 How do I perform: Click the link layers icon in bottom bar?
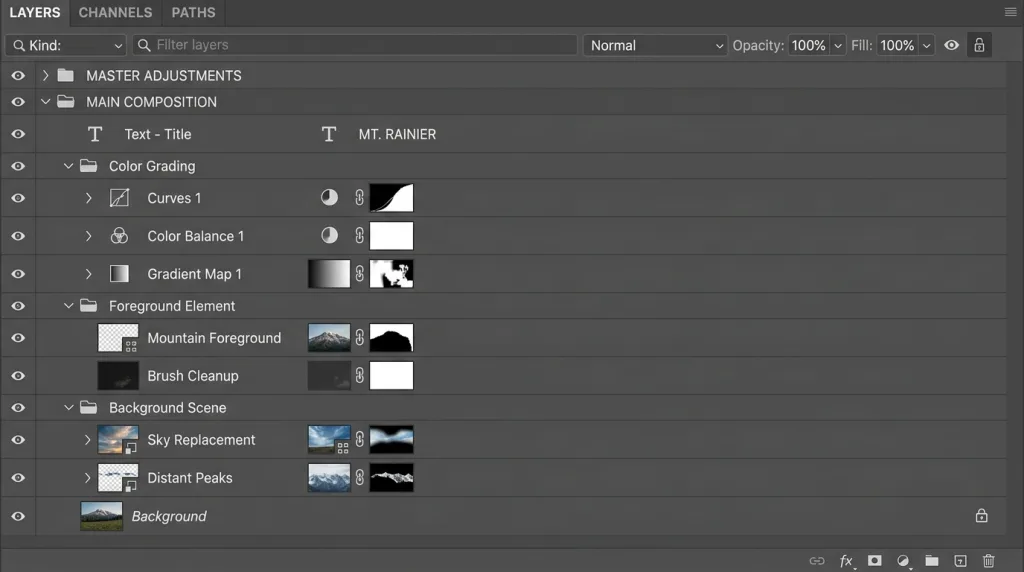pyautogui.click(x=817, y=561)
